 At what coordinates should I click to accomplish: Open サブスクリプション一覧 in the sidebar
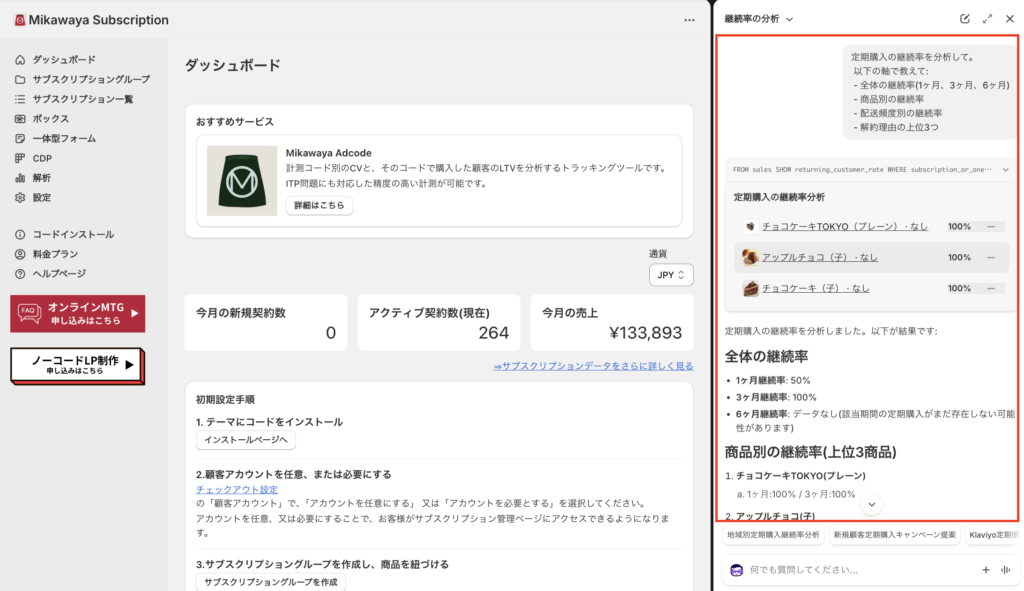(82, 99)
